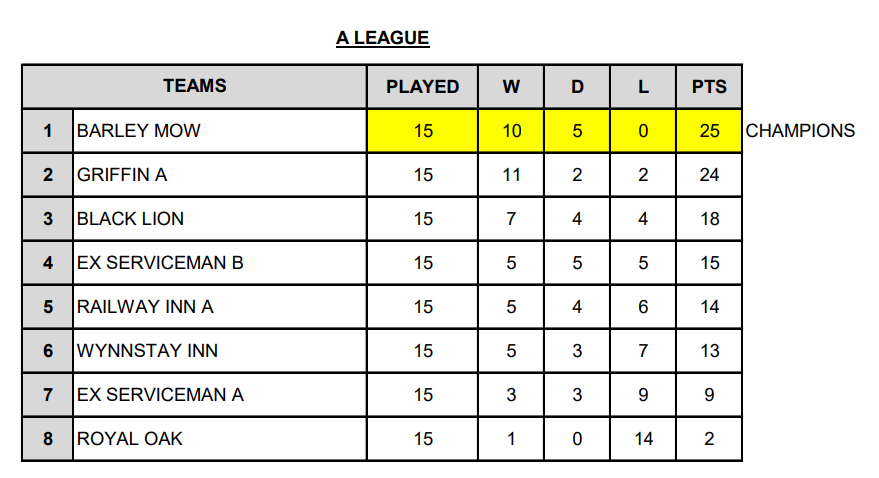Click the yellow points cell showing 25
This screenshot has width=879, height=478.
tap(709, 131)
